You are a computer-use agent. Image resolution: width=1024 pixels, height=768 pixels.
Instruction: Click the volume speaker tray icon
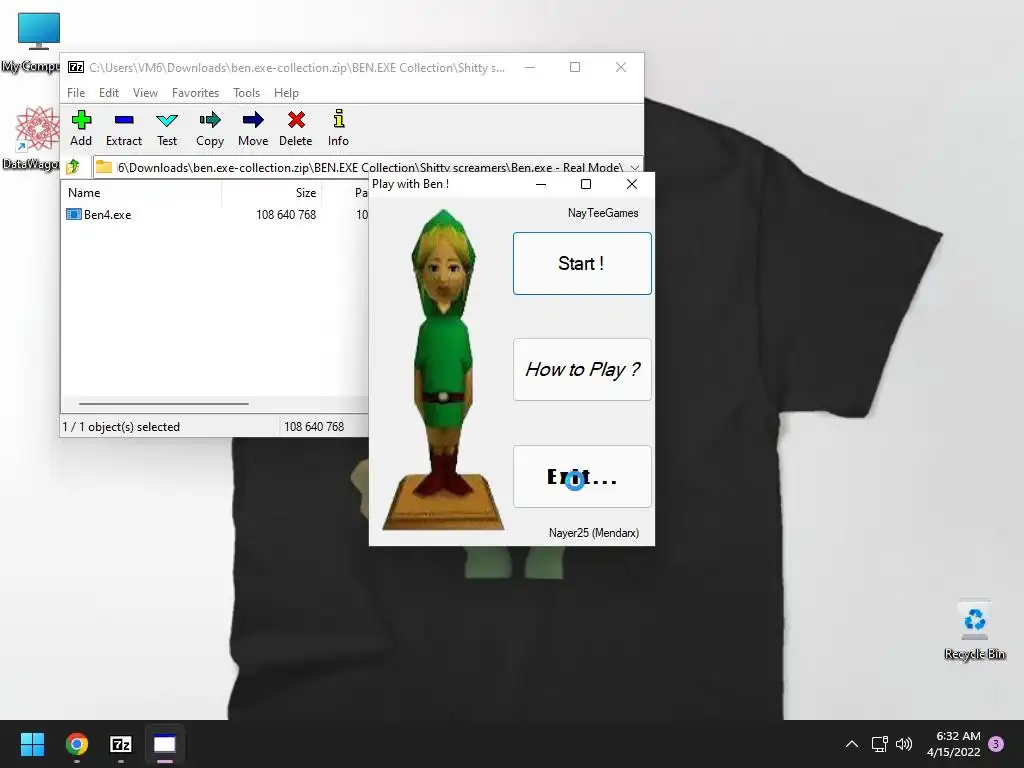coord(904,744)
